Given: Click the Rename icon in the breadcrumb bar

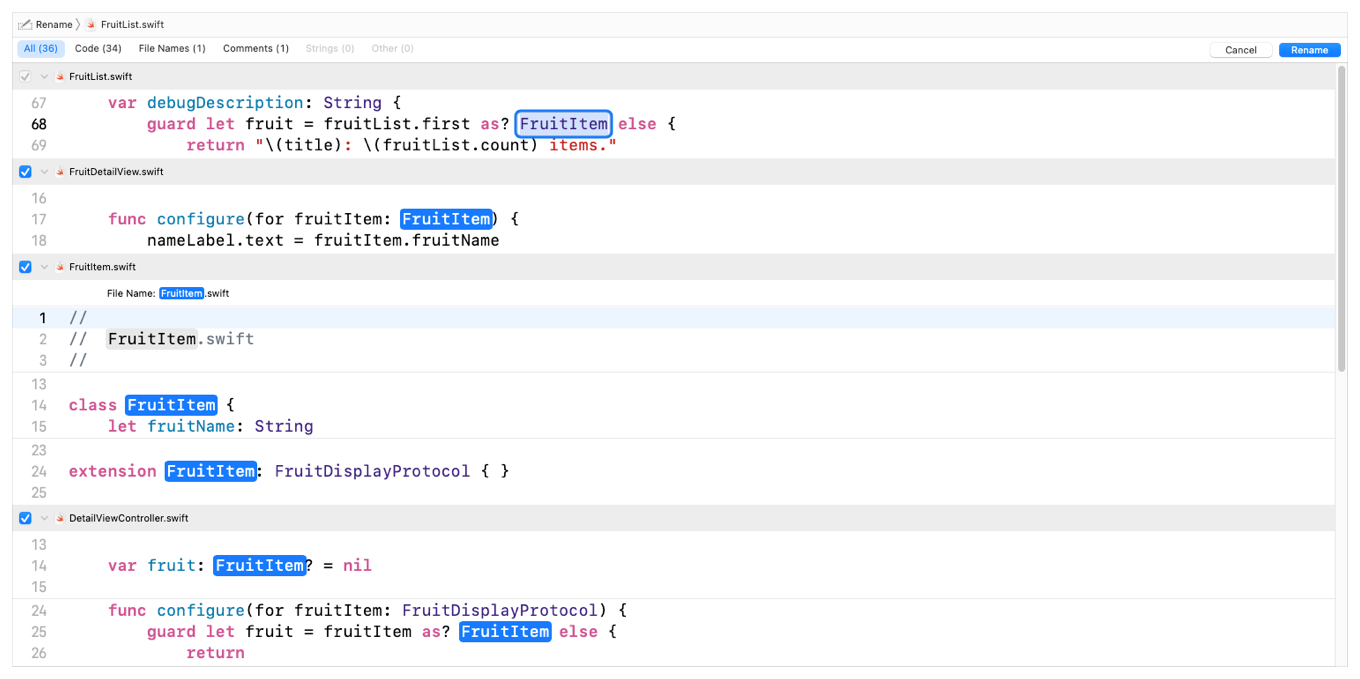Looking at the screenshot, I should coord(25,24).
